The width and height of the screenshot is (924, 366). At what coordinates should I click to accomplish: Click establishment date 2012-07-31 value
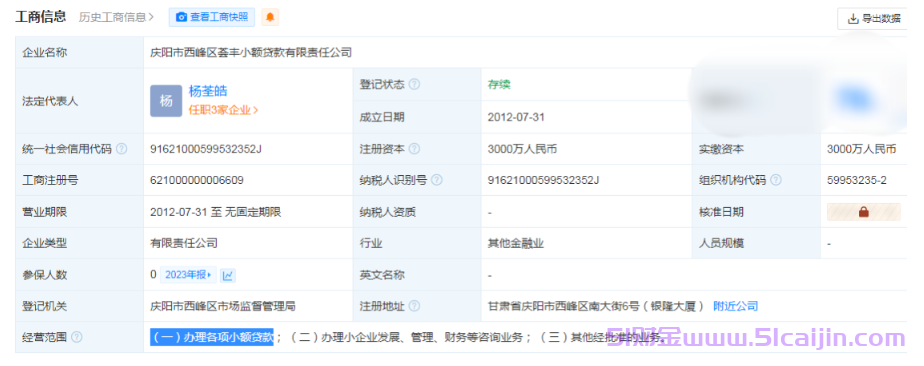[516, 117]
